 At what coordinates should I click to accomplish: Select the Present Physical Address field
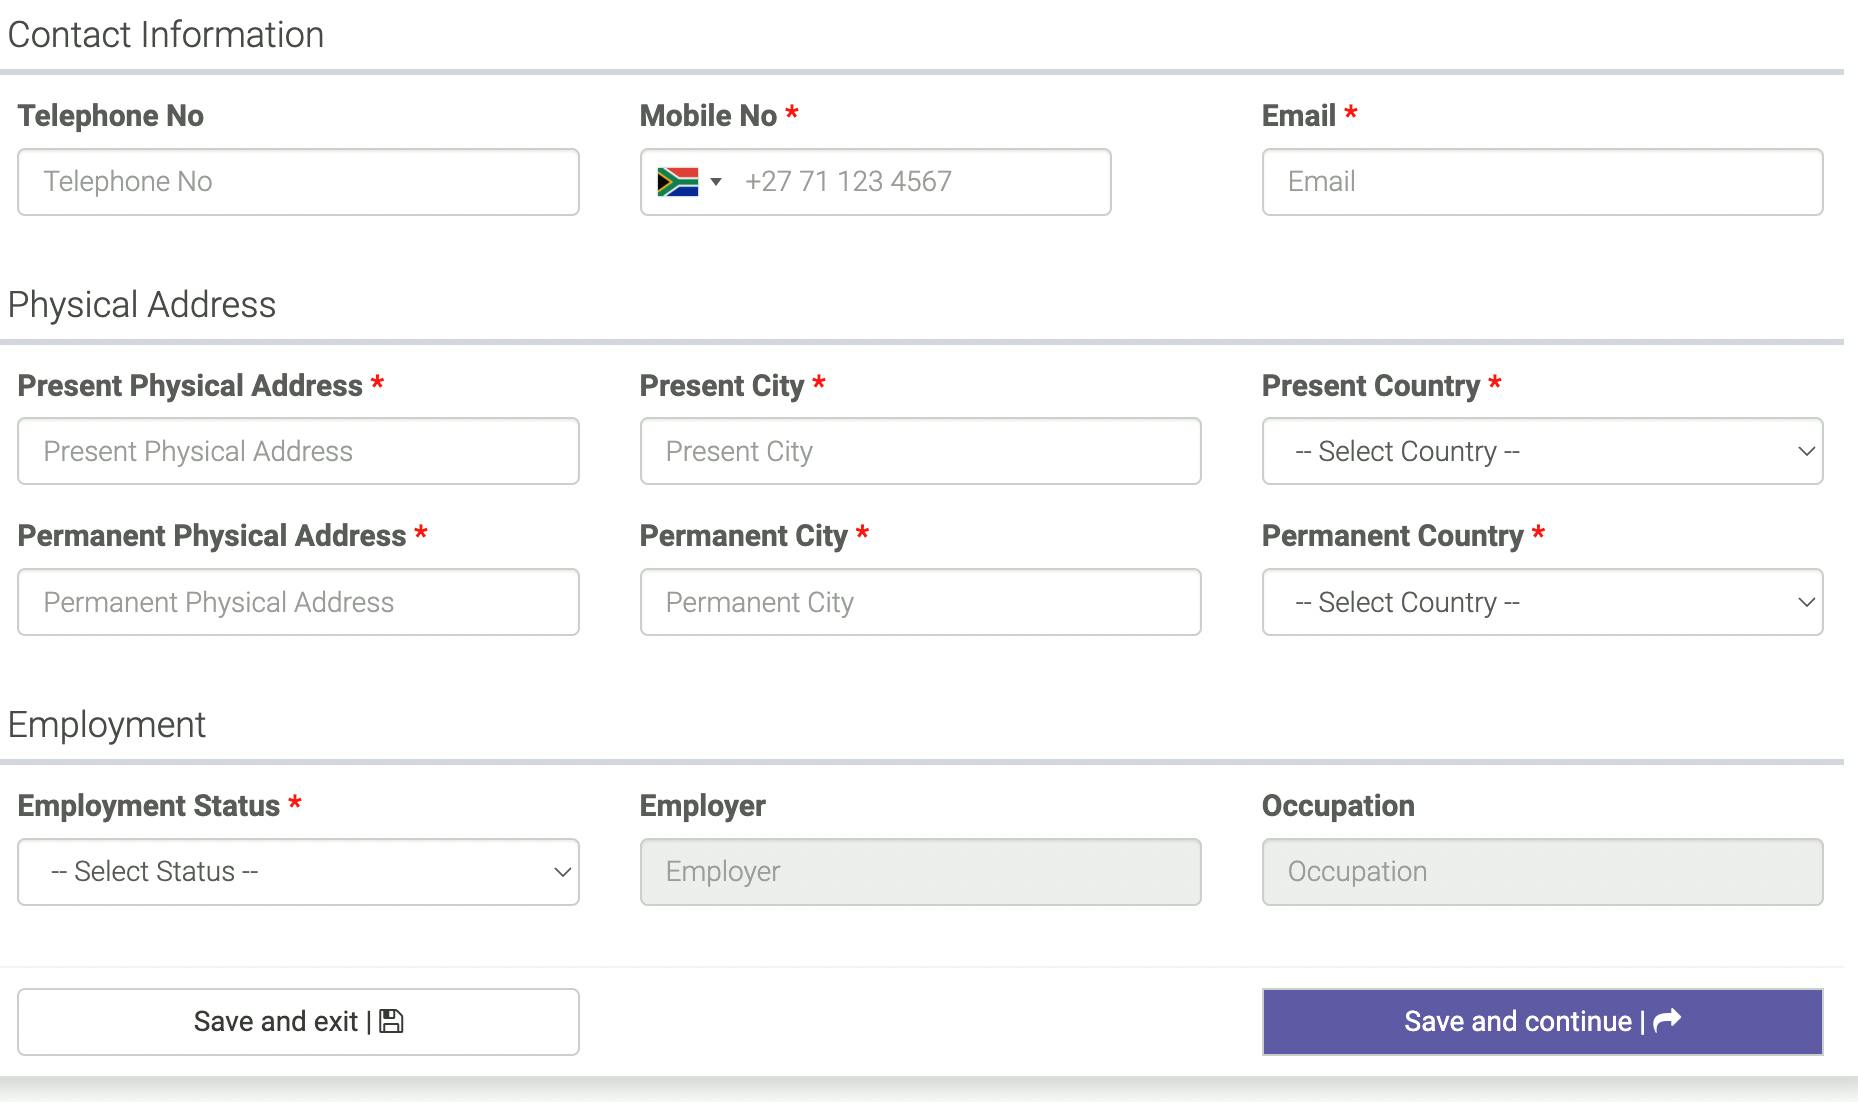click(x=298, y=451)
